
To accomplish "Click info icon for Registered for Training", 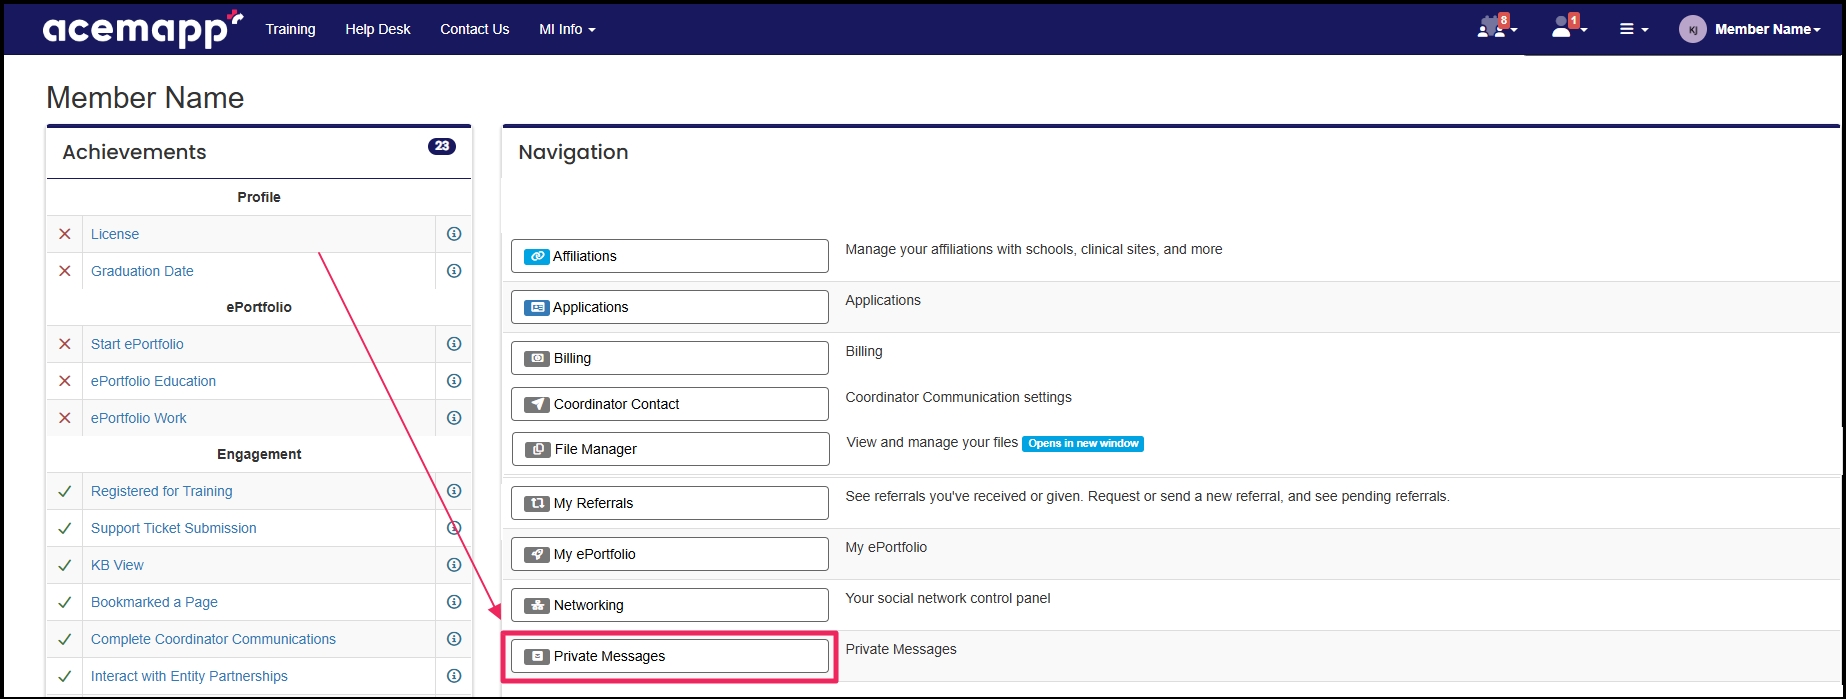I will pos(454,491).
